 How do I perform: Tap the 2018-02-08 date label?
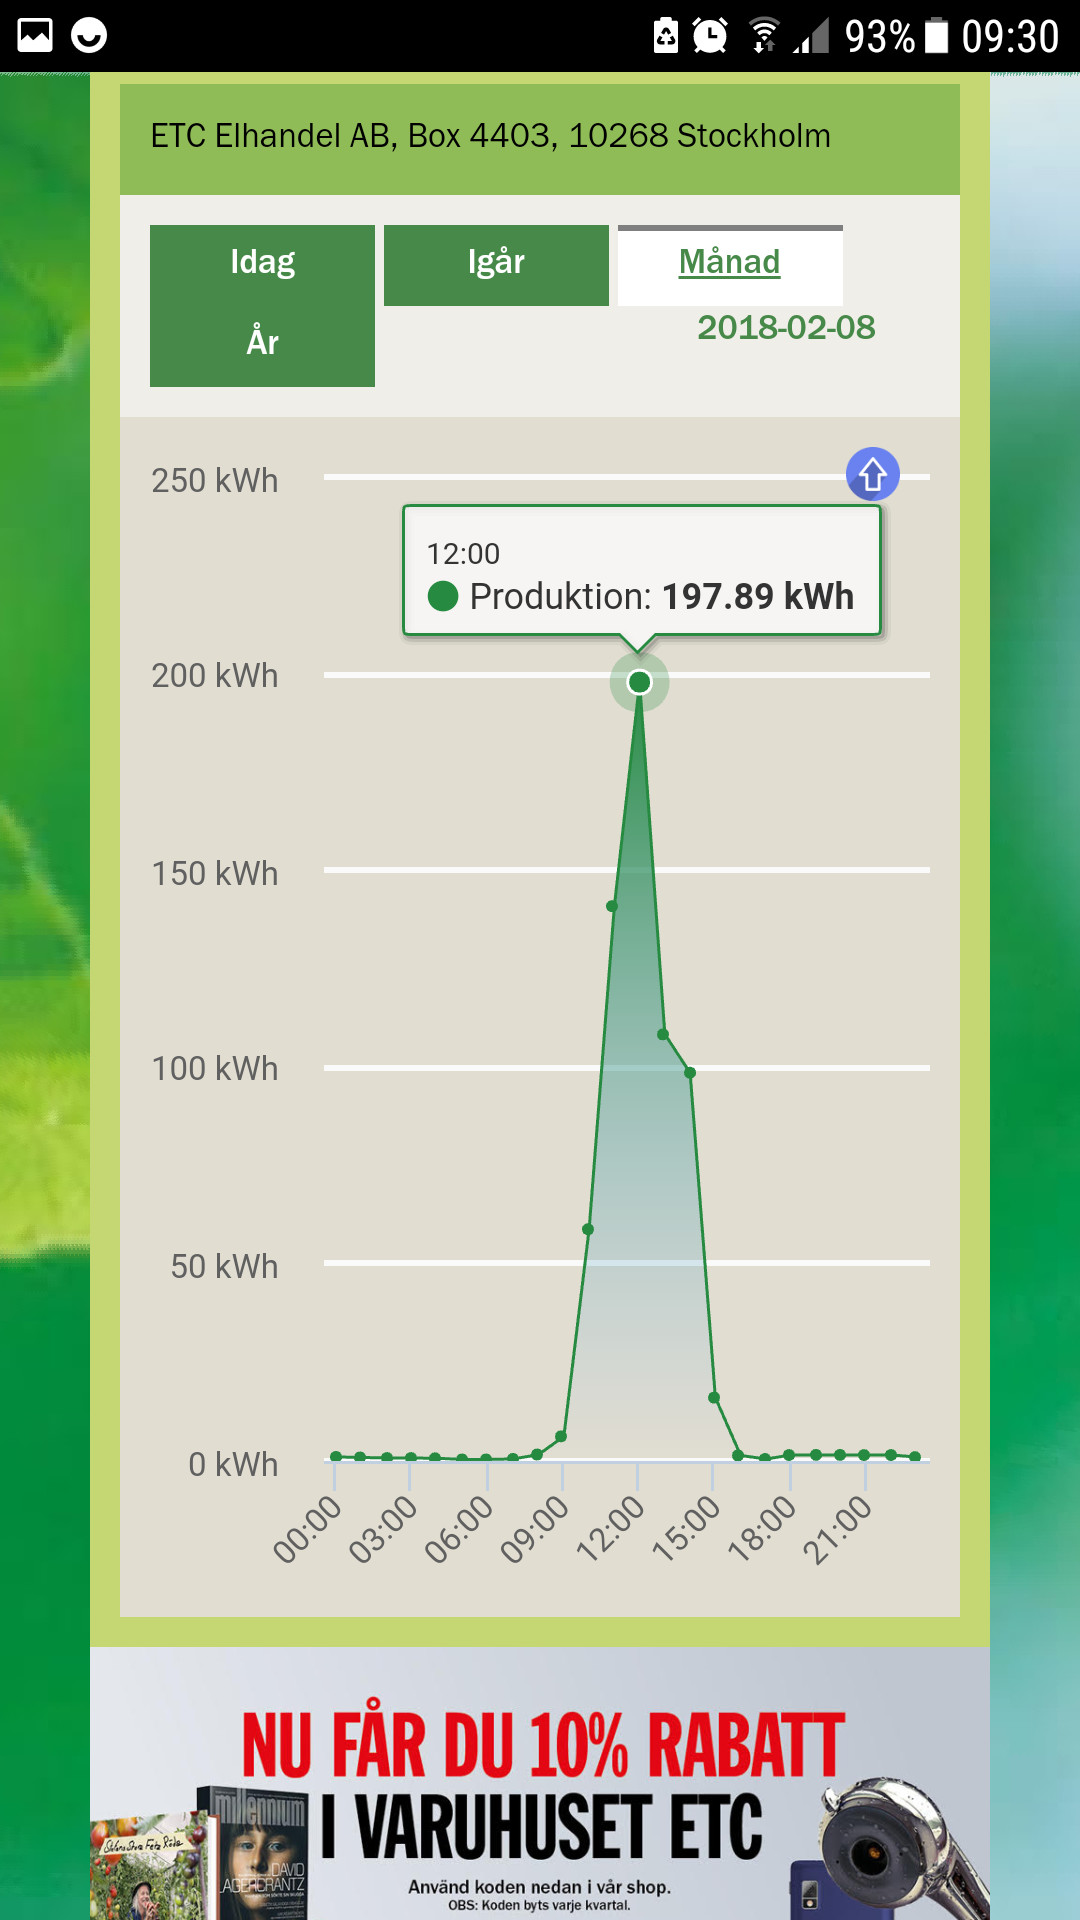[786, 328]
